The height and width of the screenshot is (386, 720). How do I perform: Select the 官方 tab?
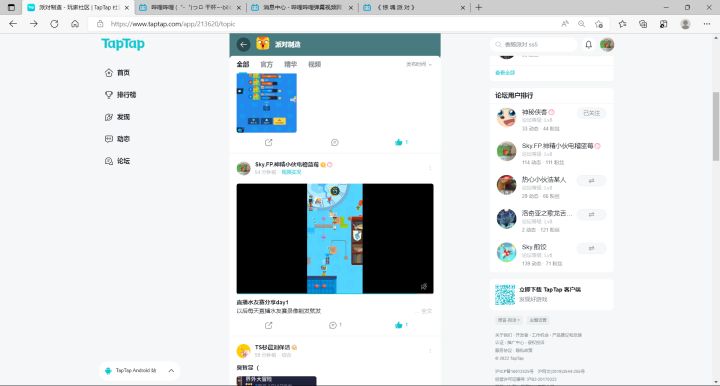[x=266, y=64]
